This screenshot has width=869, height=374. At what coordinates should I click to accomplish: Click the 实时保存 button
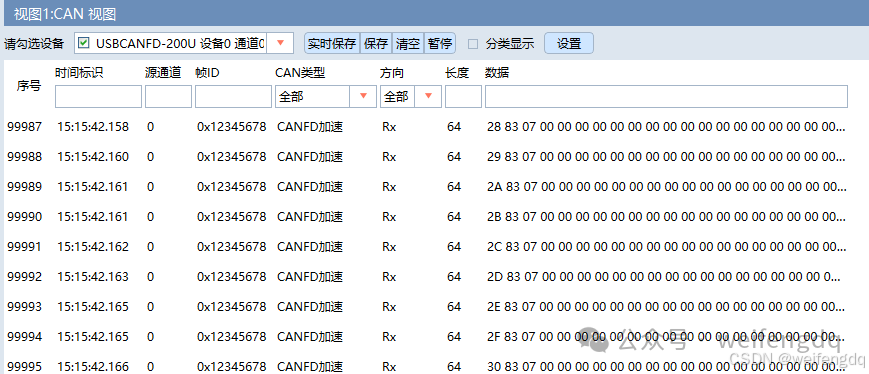pos(332,44)
